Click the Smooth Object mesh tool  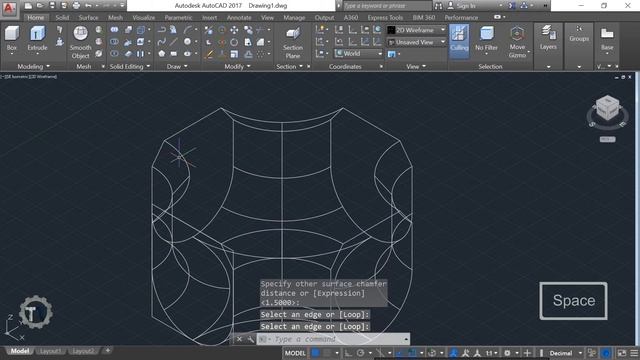coord(80,42)
